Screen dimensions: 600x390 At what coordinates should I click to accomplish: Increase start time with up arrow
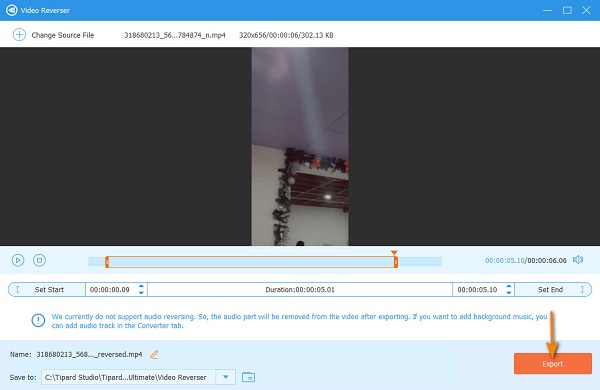[x=141, y=286]
